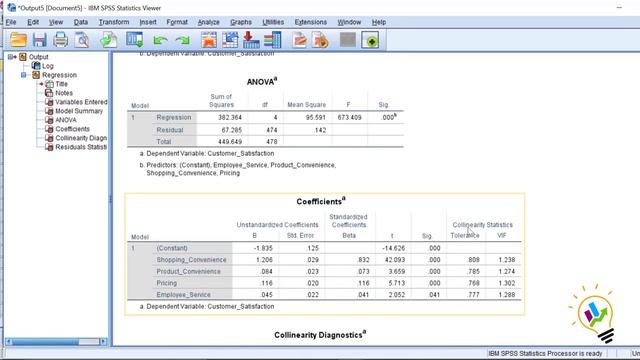Viewport: 640px width, 360px height.
Task: Open the Variables toolbar icon
Action: tap(272, 40)
